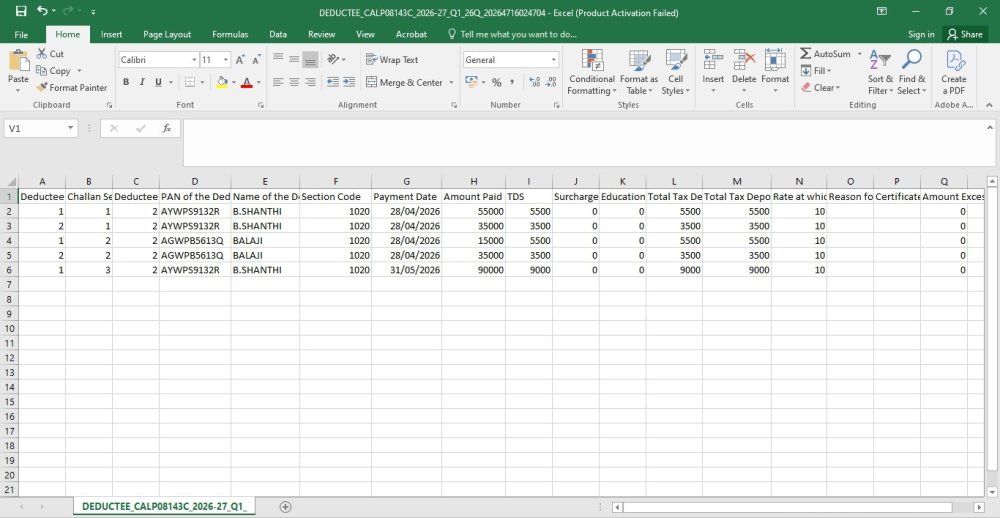
Task: Click the Share button
Action: (x=965, y=34)
